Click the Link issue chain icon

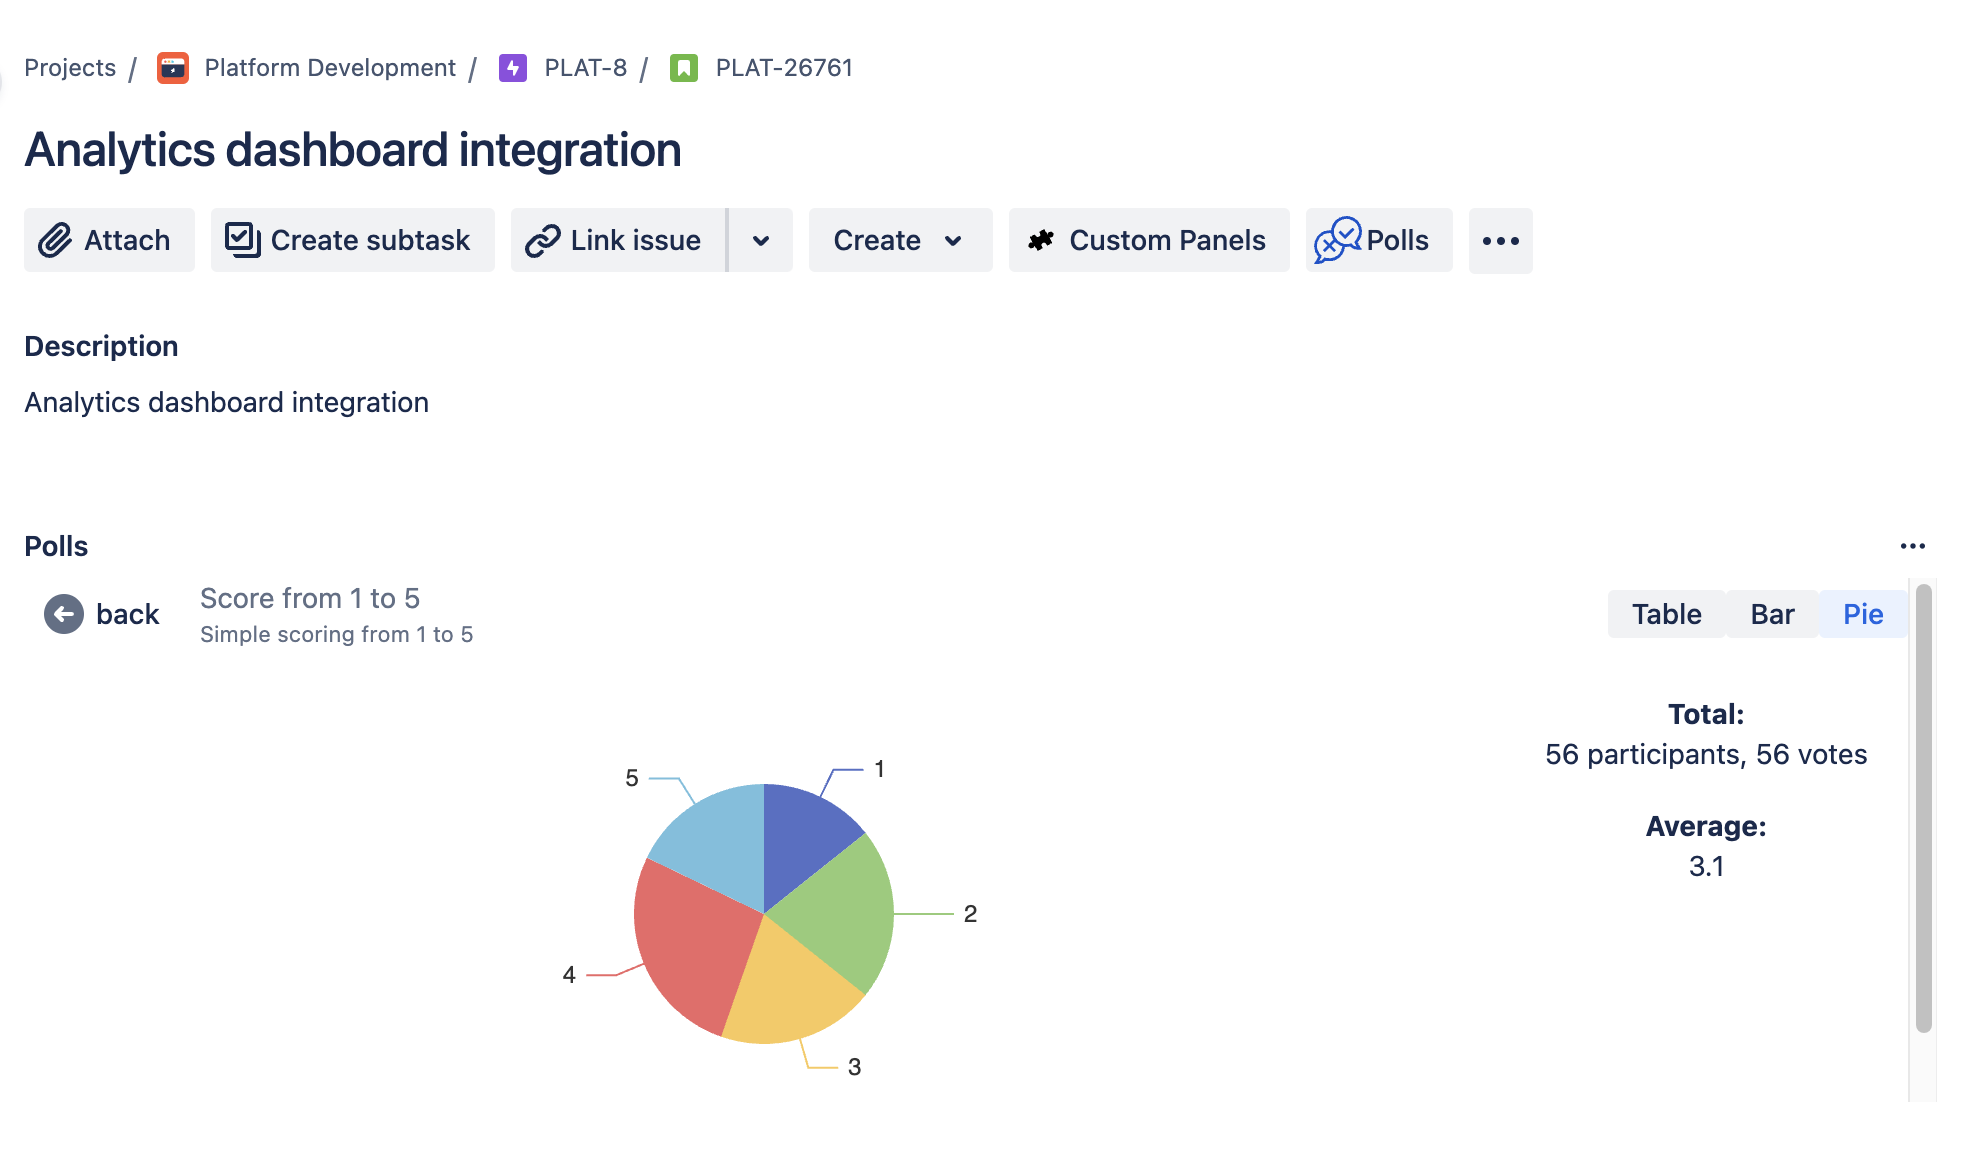(543, 240)
